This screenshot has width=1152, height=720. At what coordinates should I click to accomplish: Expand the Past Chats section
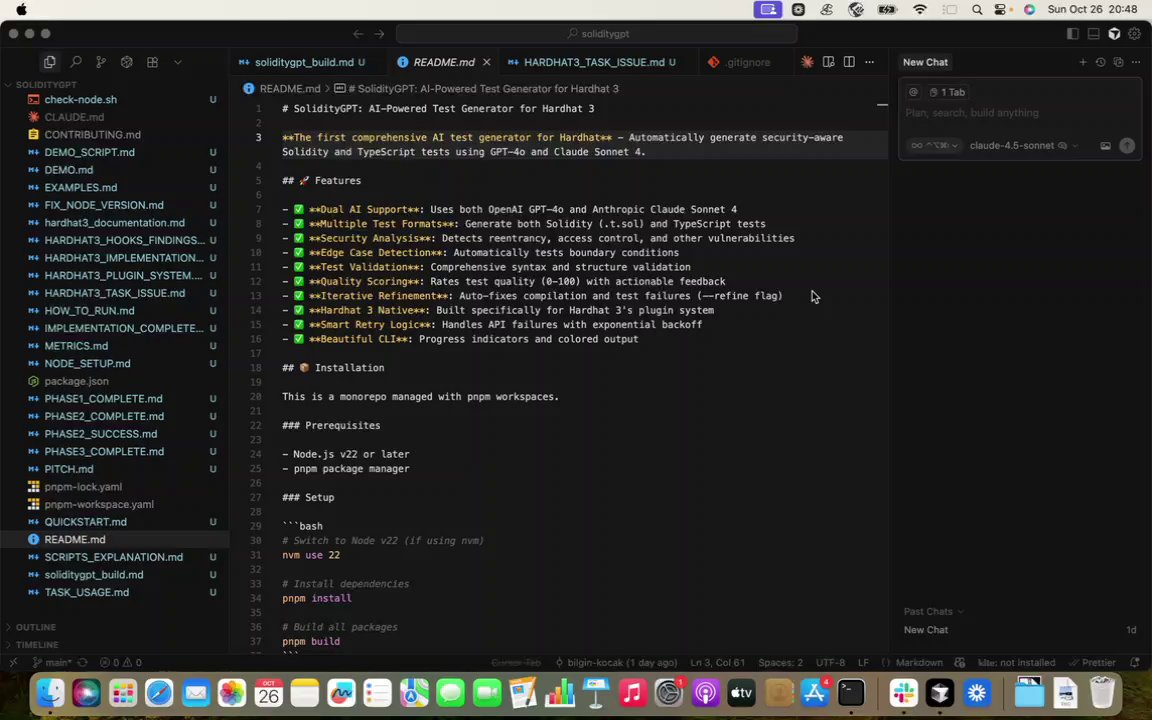click(x=934, y=611)
